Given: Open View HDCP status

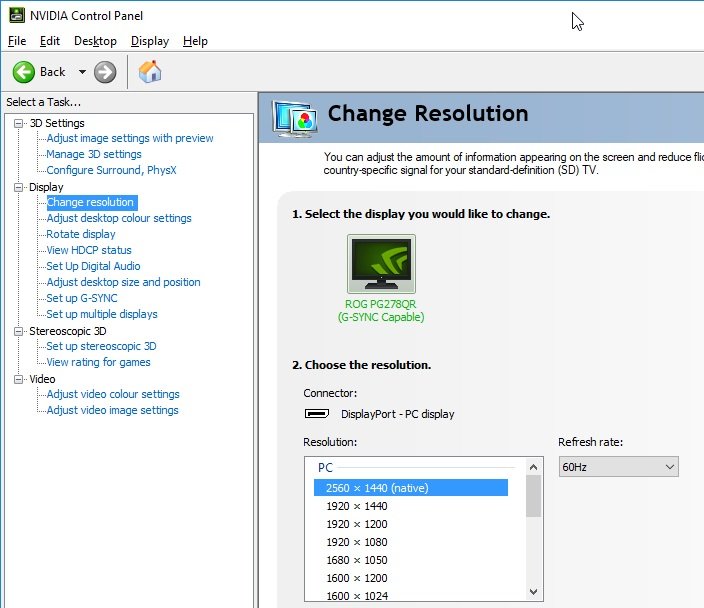Looking at the screenshot, I should click(89, 250).
